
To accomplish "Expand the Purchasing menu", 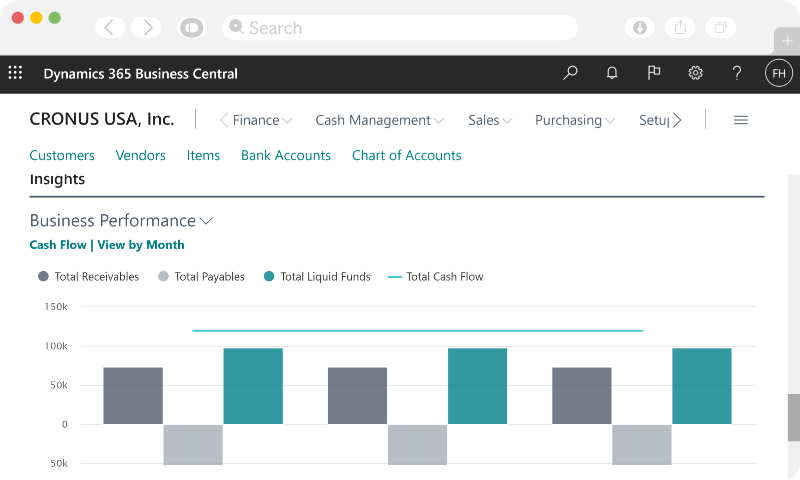I will point(574,120).
